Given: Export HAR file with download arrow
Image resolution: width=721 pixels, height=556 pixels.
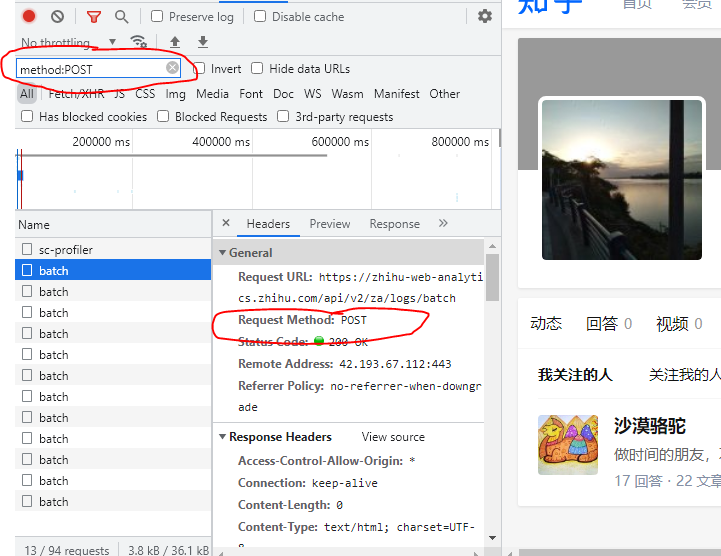Looking at the screenshot, I should 203,42.
